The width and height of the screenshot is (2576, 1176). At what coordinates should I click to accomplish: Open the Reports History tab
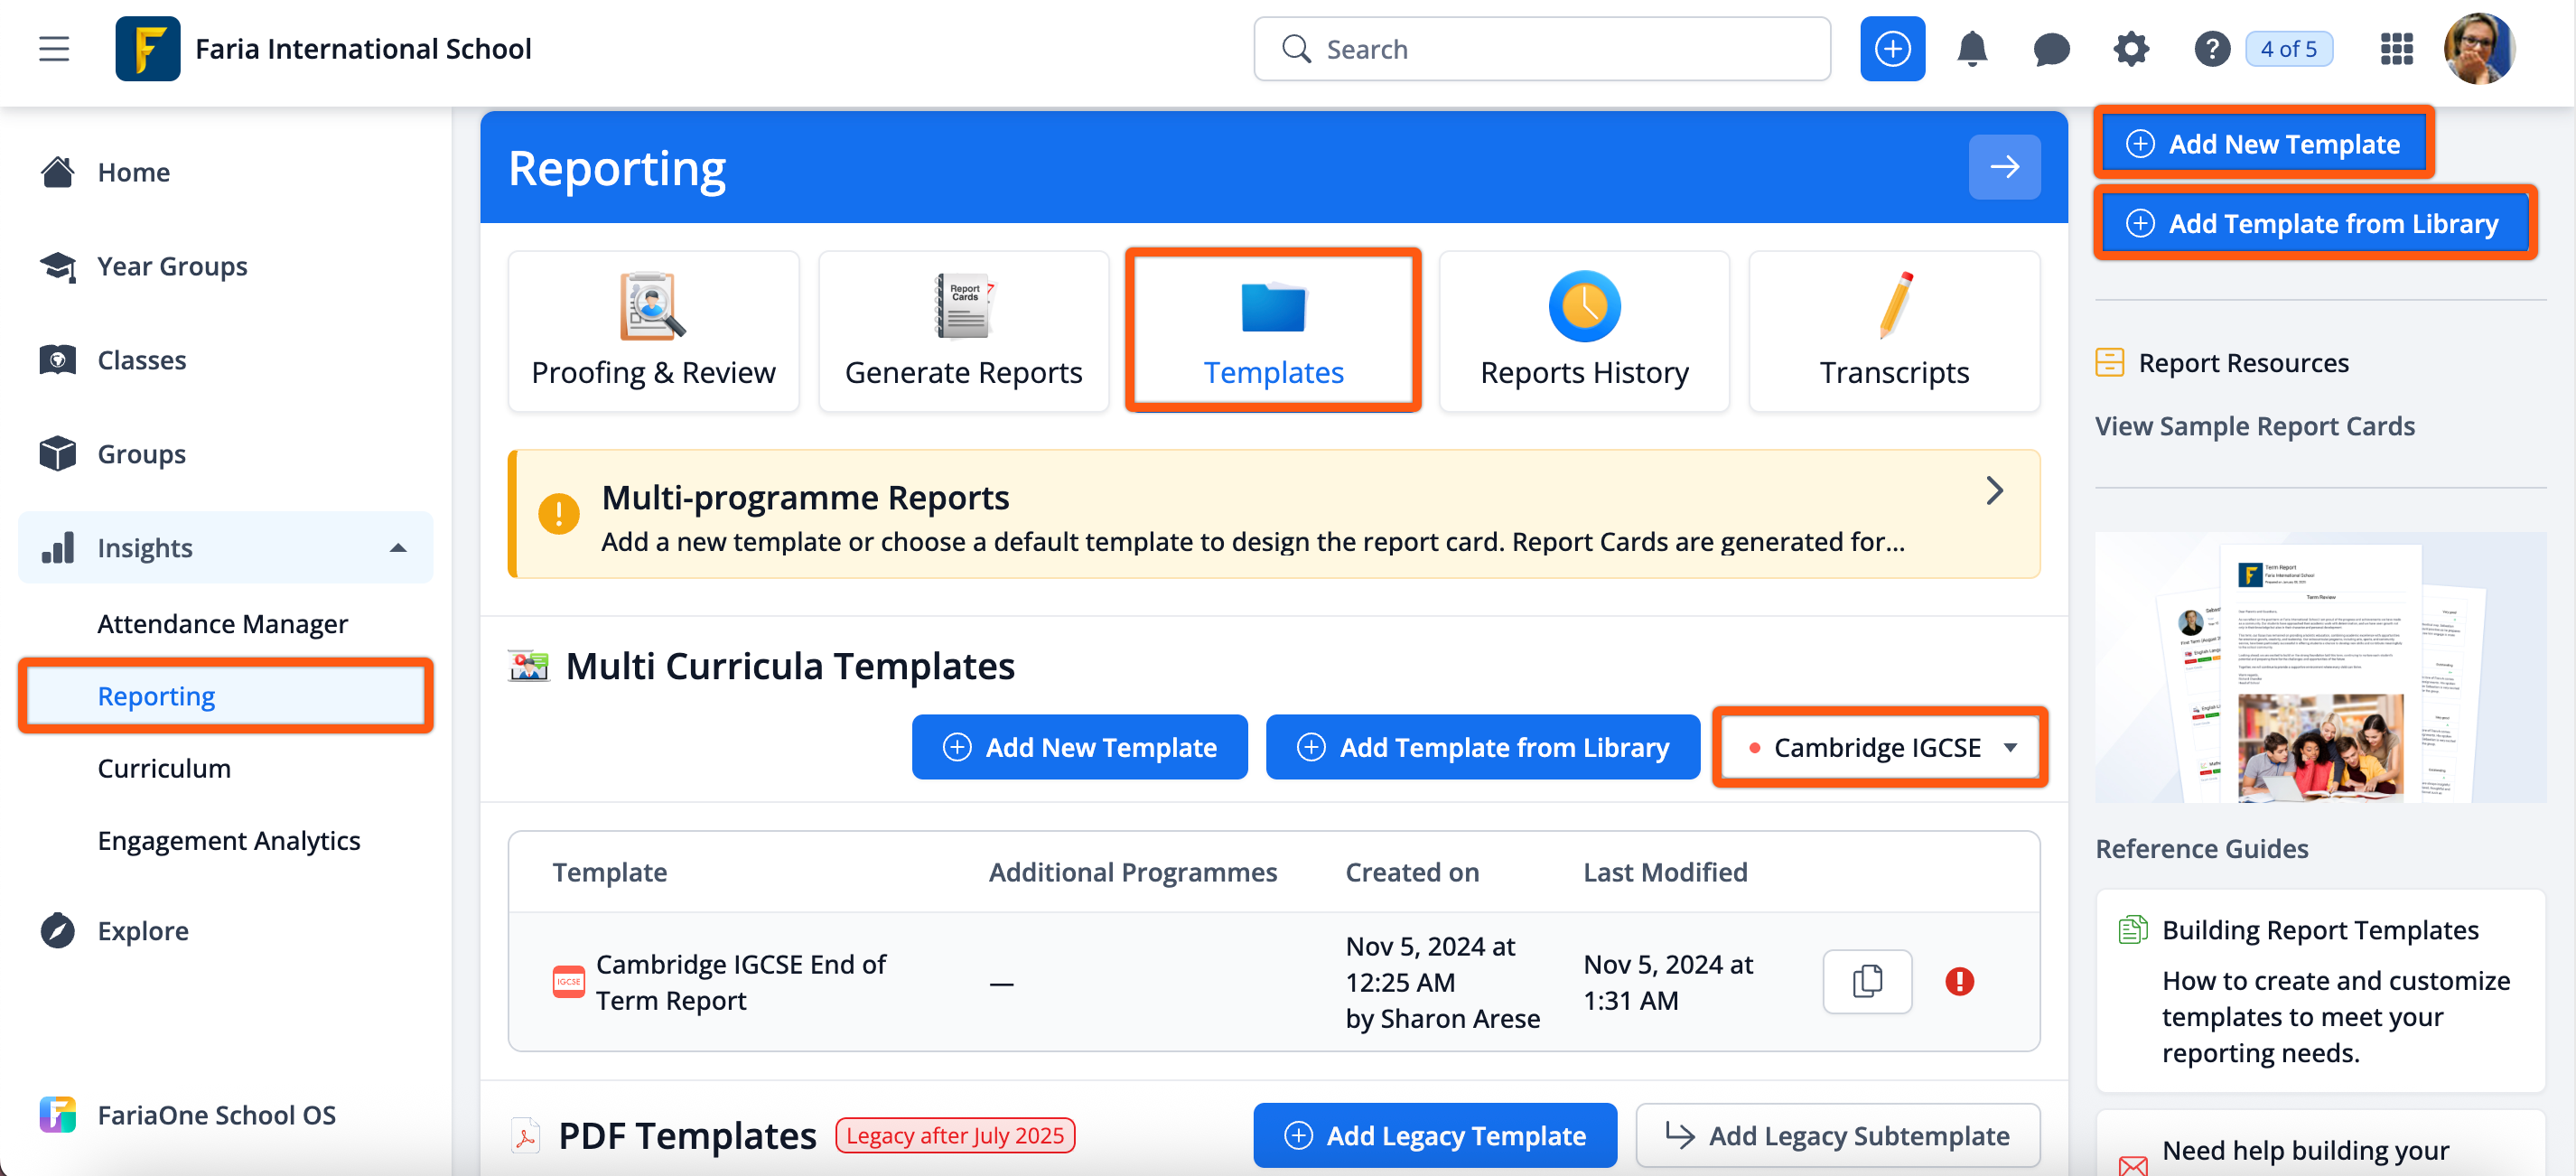click(x=1583, y=331)
